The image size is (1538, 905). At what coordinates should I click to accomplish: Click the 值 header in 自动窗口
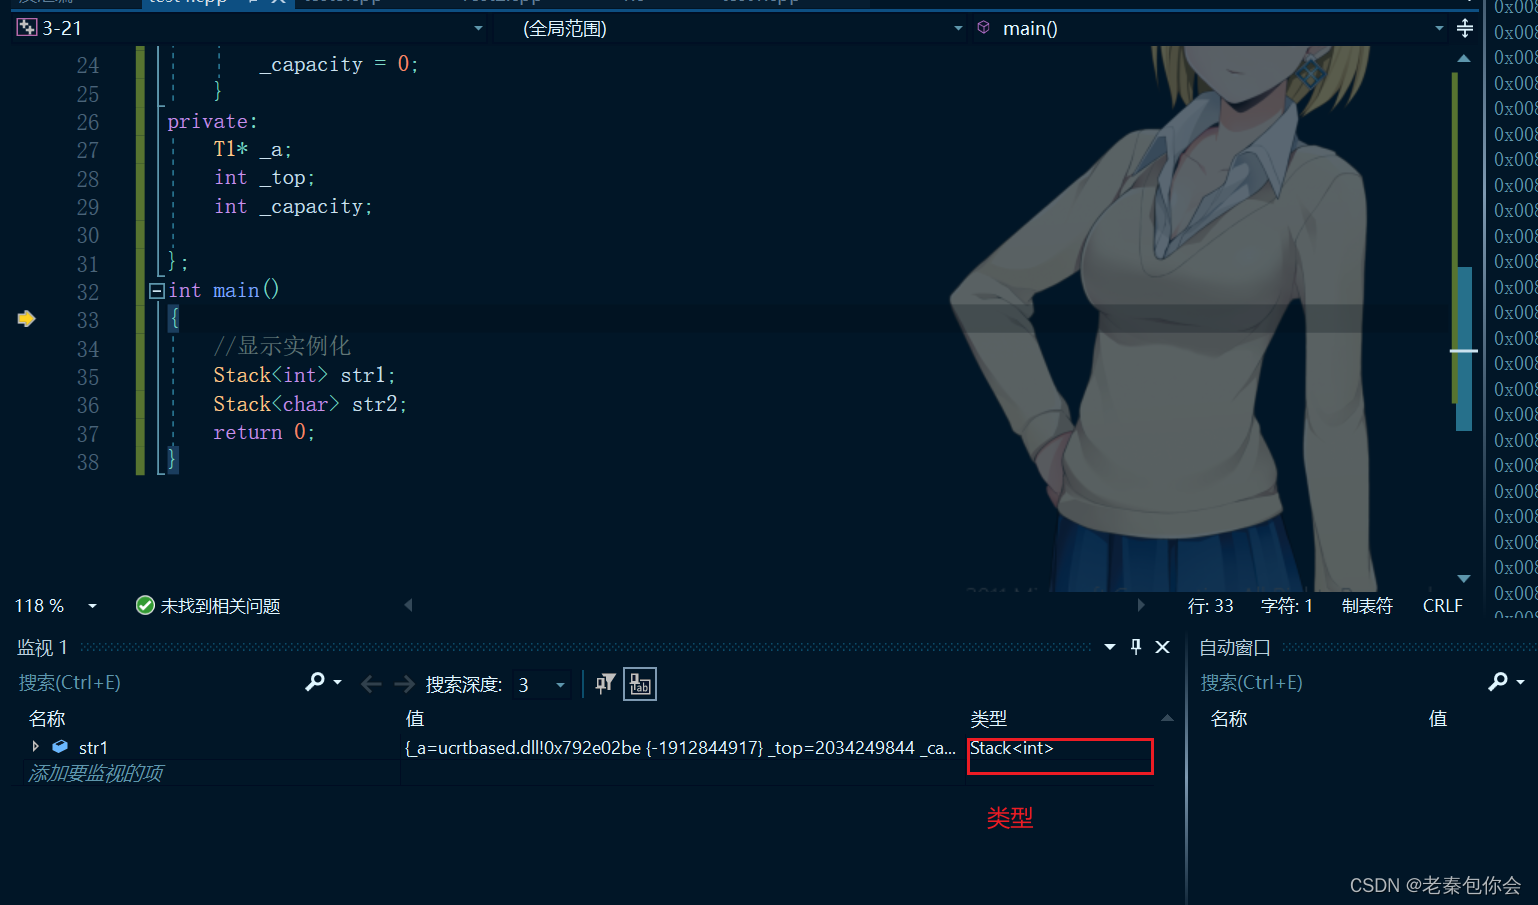1438,719
